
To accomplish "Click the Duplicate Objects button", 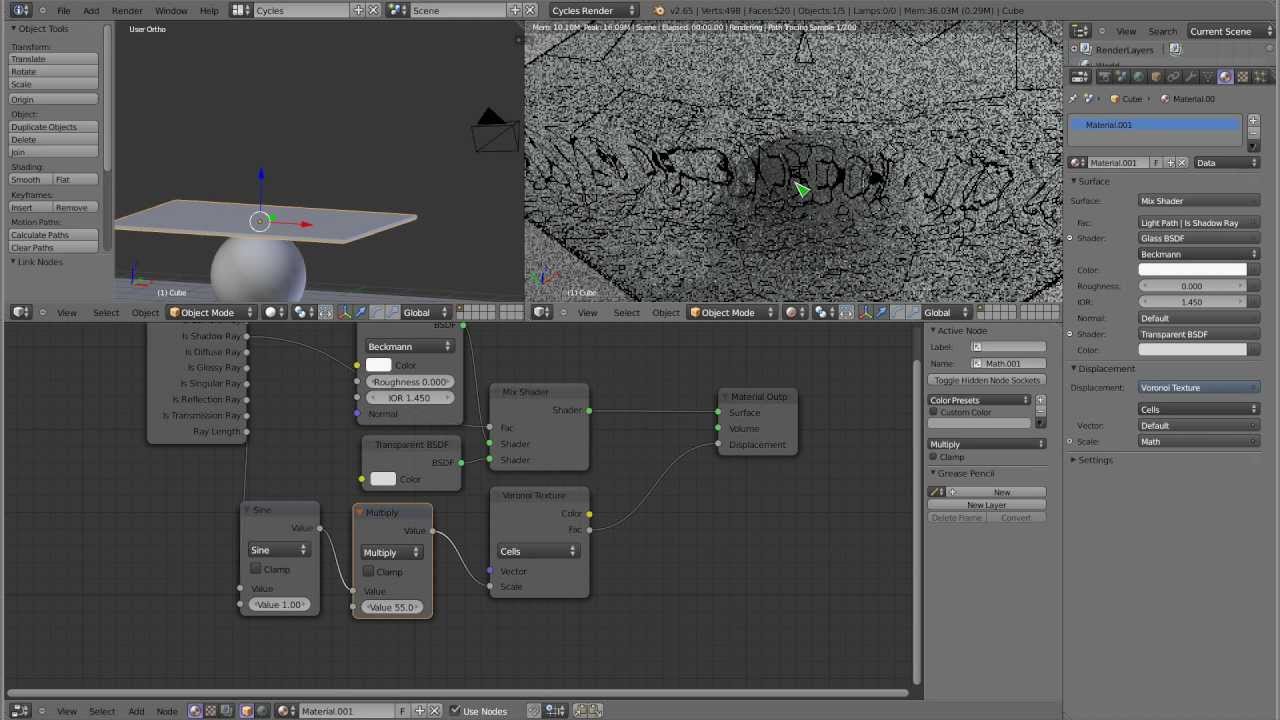I will 53,127.
